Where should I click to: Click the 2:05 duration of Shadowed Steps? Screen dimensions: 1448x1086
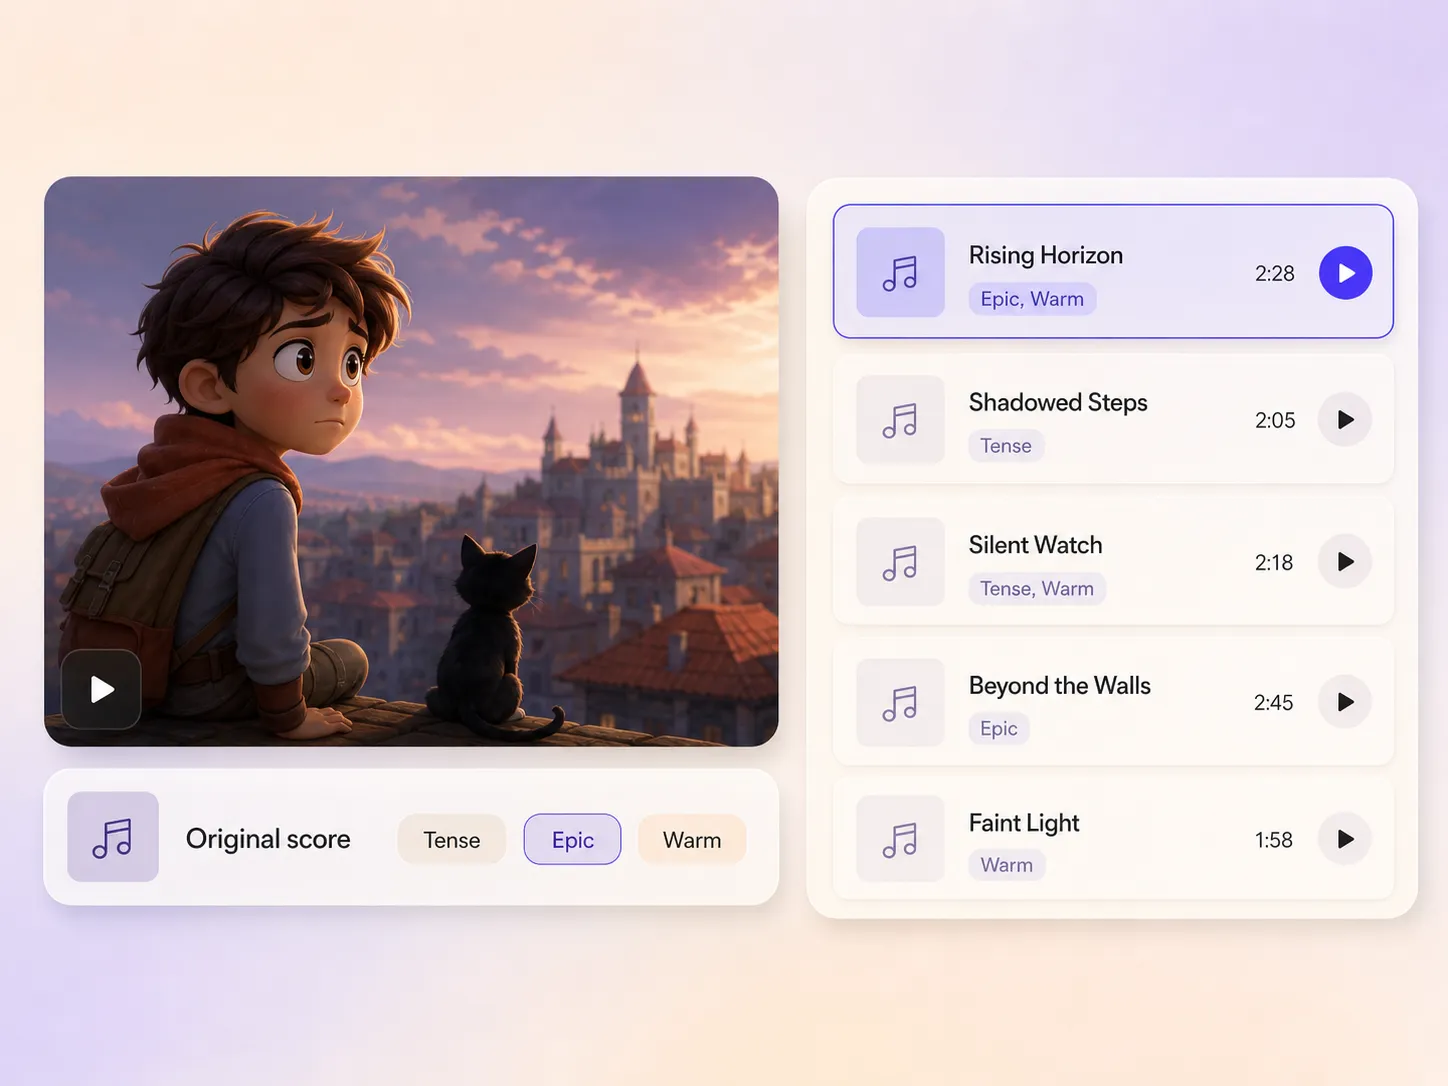click(1275, 421)
